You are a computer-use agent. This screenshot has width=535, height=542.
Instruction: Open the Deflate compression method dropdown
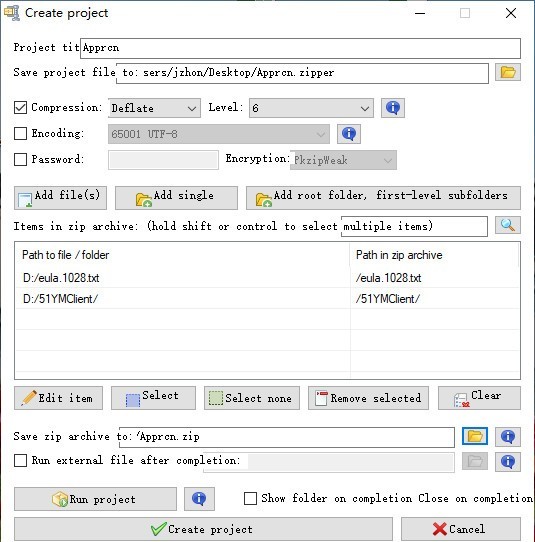pyautogui.click(x=154, y=108)
